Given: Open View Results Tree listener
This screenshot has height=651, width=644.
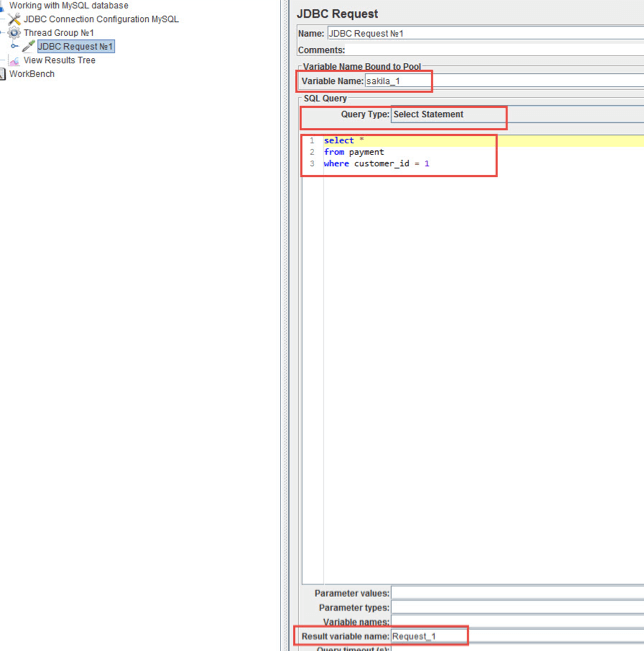Looking at the screenshot, I should [59, 60].
